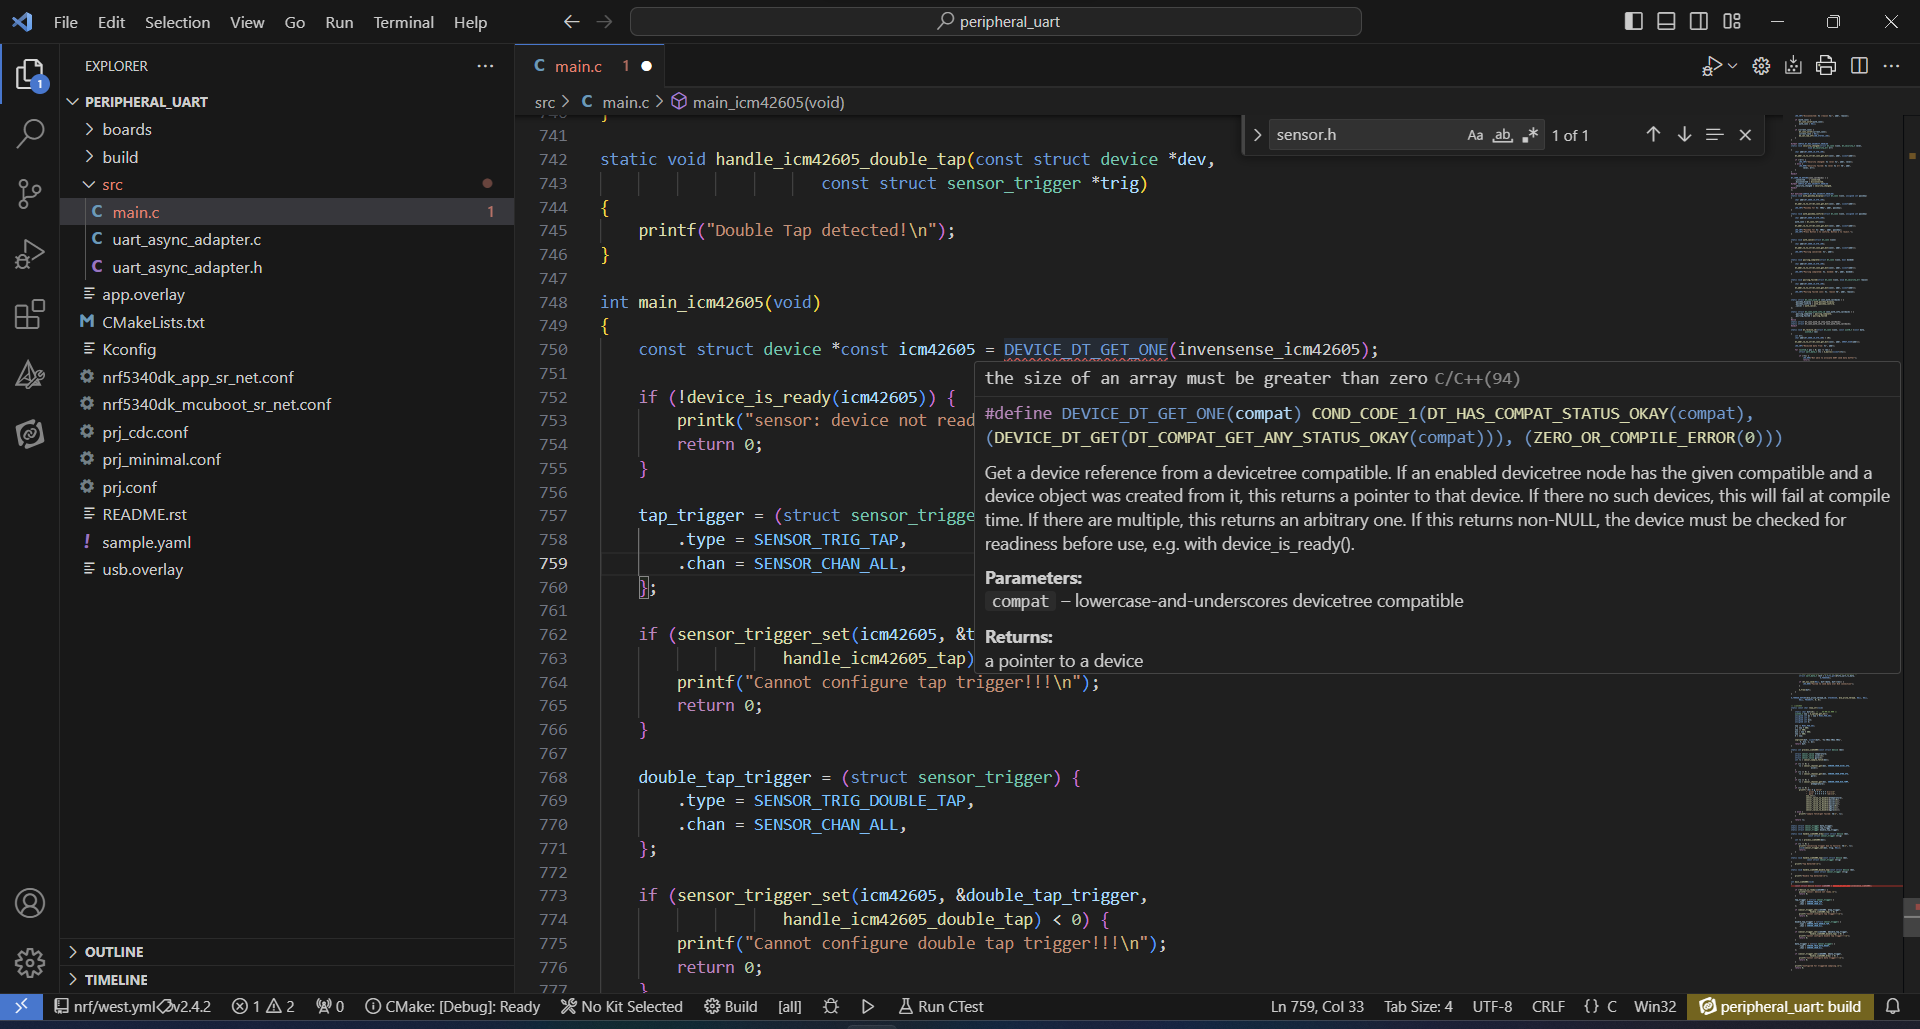Toggle Use Regular Expression in find widget
This screenshot has width=1920, height=1029.
(x=1529, y=135)
